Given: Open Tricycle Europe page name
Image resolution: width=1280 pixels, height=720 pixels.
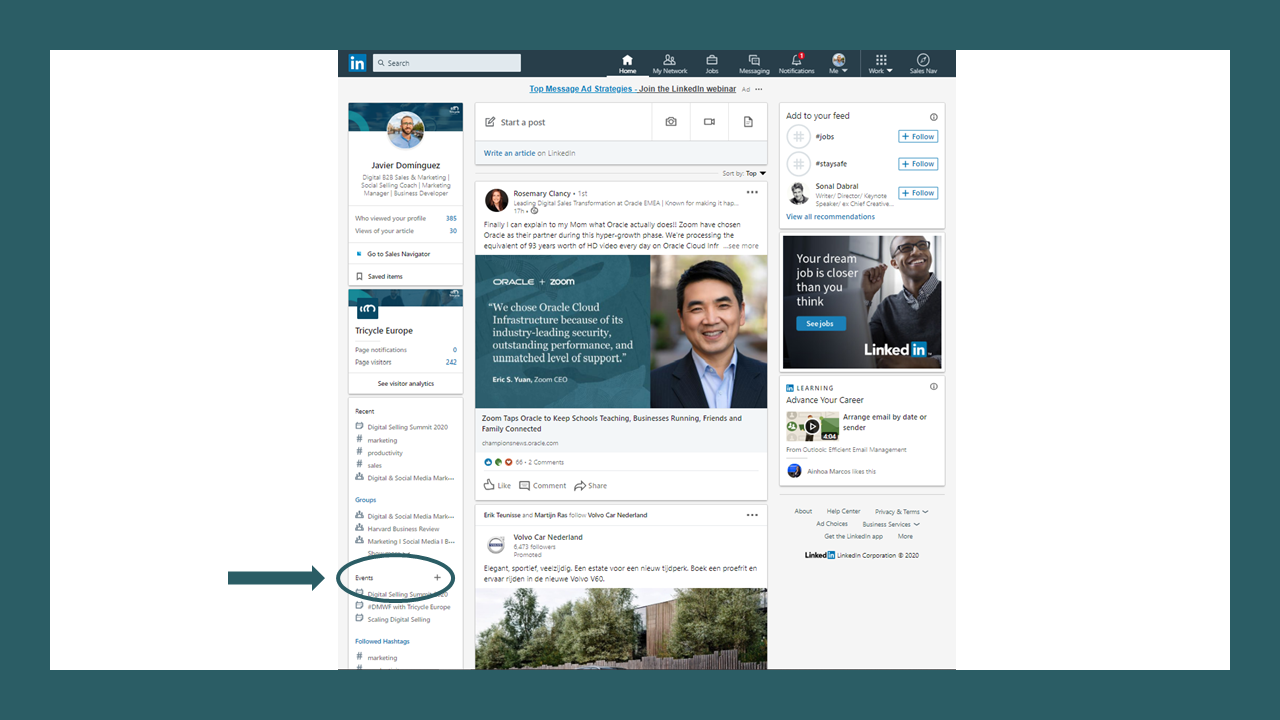Looking at the screenshot, I should point(384,331).
